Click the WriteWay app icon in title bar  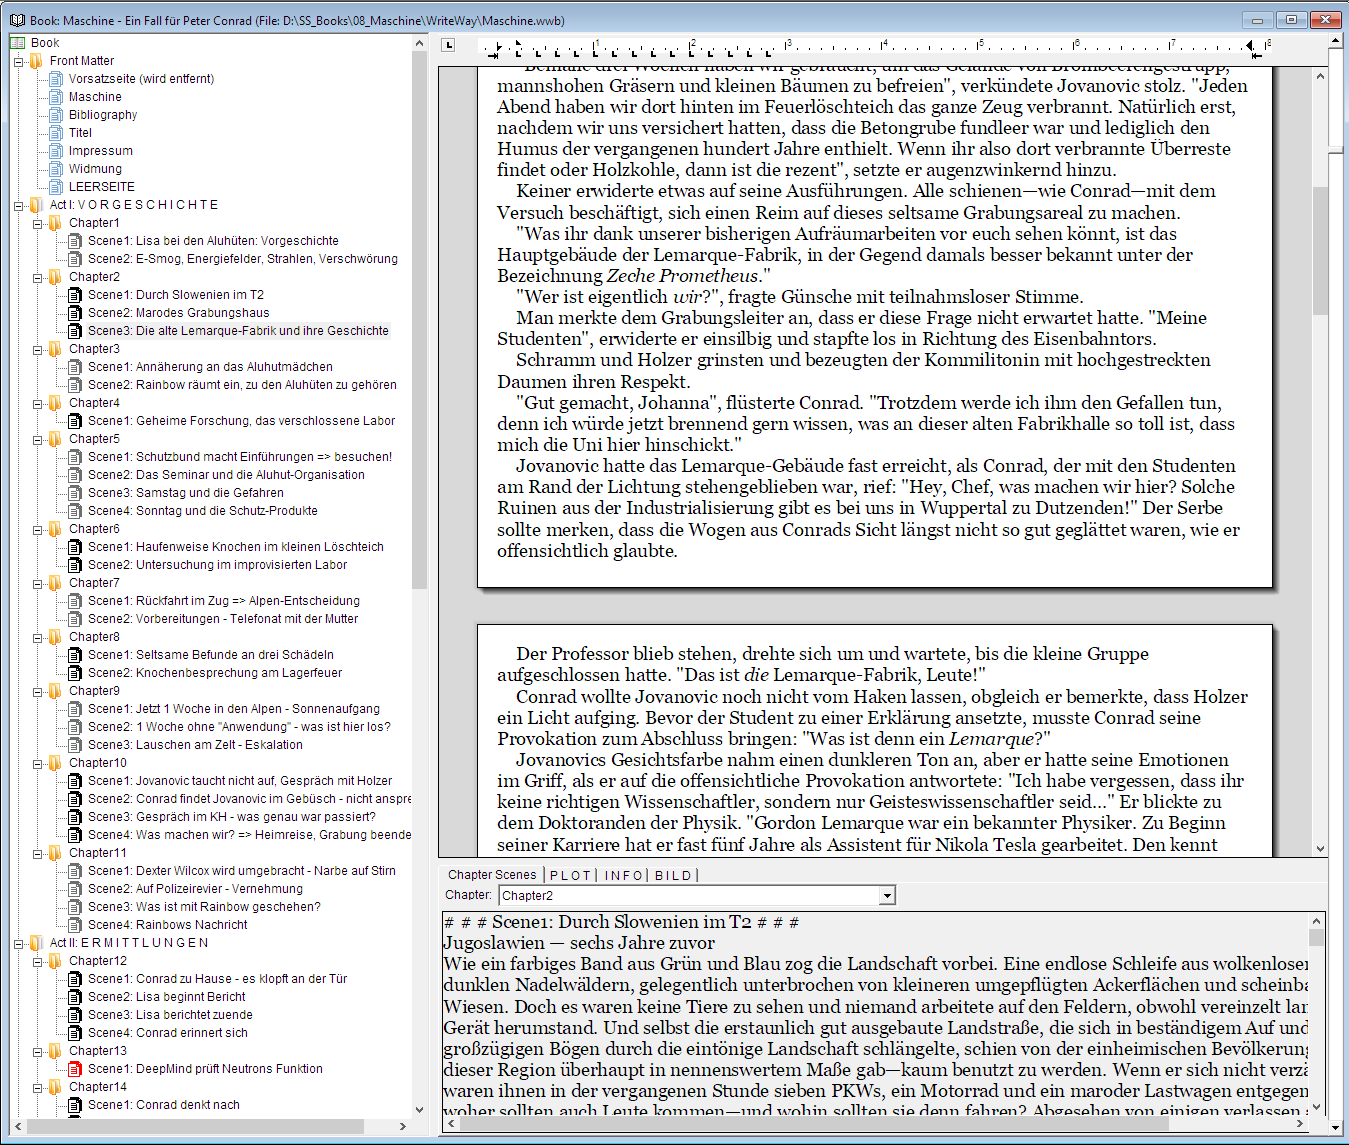16,20
